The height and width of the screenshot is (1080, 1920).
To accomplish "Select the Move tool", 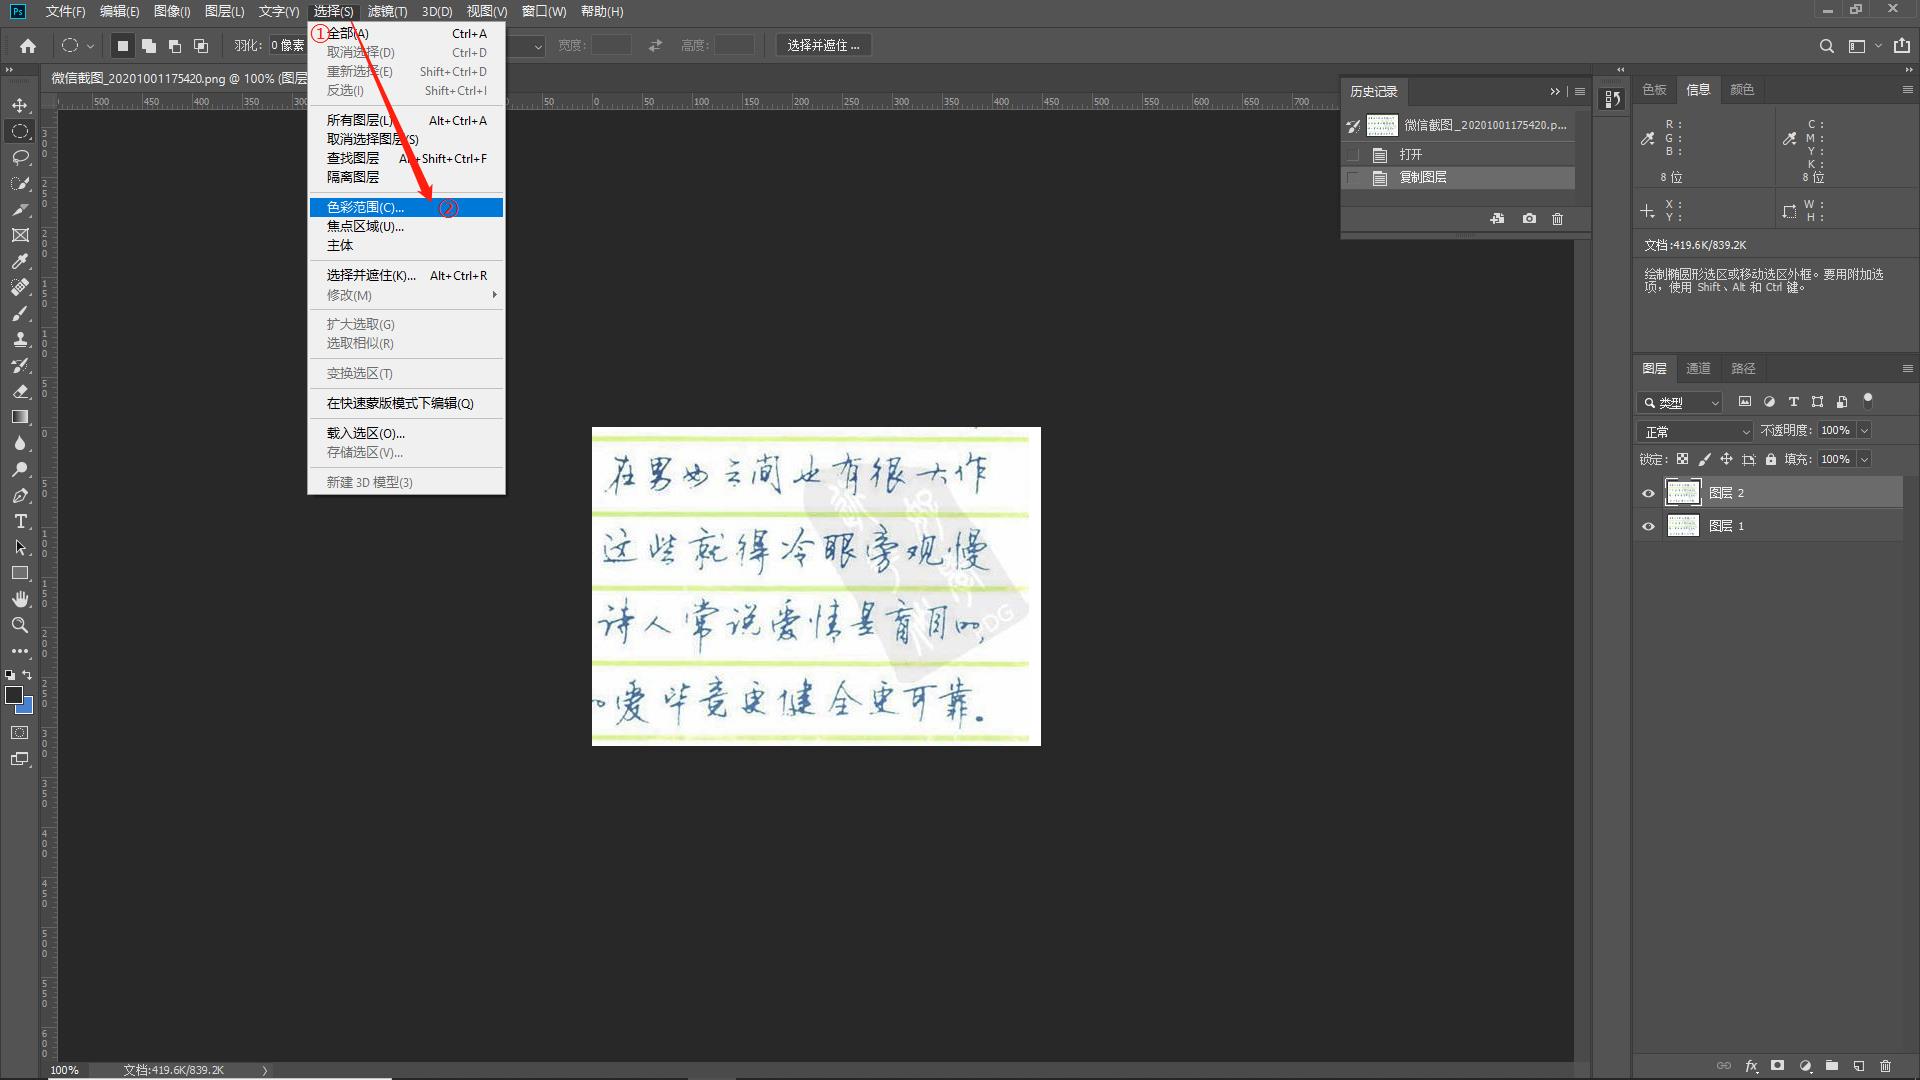I will coord(20,105).
